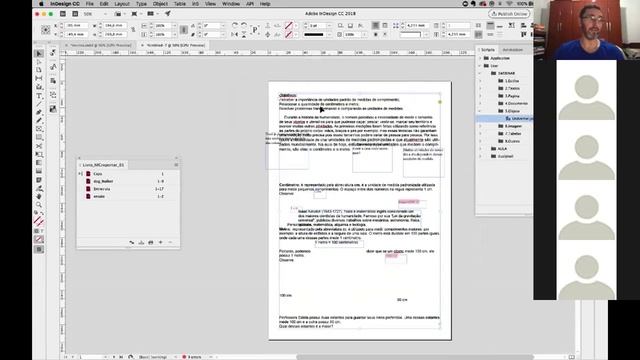Click the stroke color swatch in Control panel
Viewport: 640px width, 360px height.
[x=289, y=35]
